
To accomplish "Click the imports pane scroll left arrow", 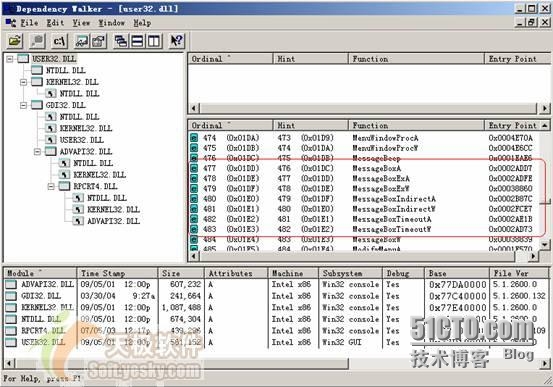I will pyautogui.click(x=194, y=108).
